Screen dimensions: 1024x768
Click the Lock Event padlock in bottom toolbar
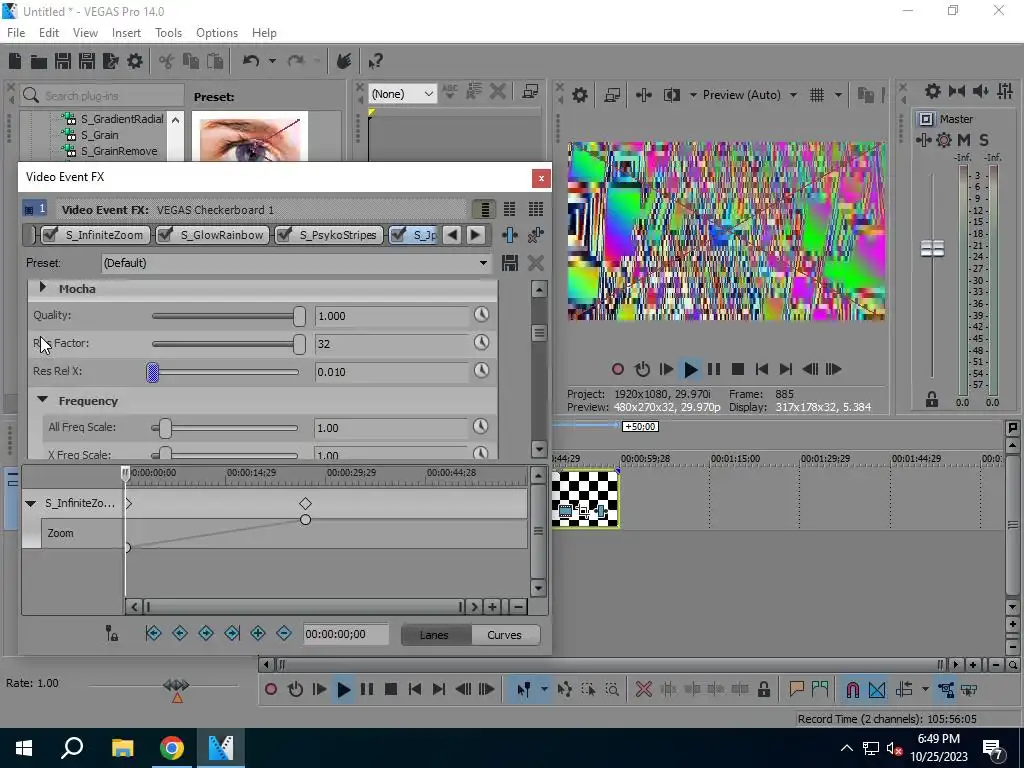[764, 690]
